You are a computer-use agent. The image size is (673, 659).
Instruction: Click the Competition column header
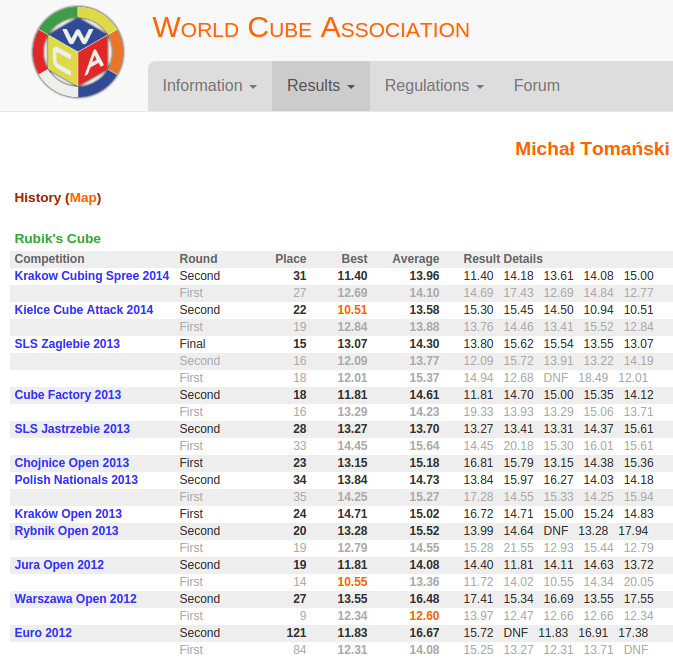(49, 259)
